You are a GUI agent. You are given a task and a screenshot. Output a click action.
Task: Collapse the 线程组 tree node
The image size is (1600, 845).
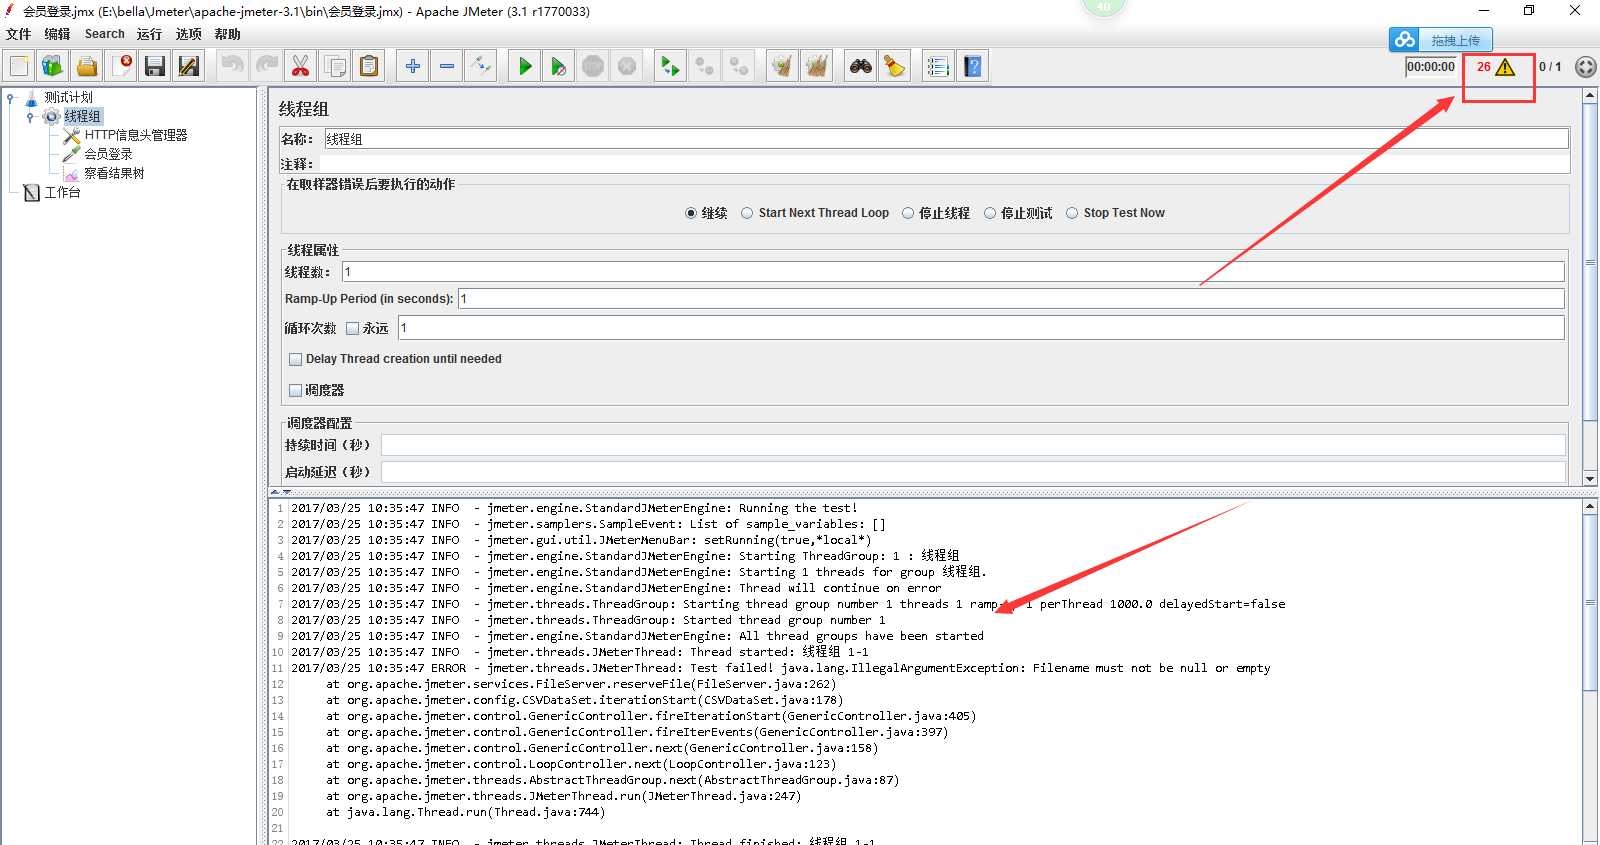point(30,117)
